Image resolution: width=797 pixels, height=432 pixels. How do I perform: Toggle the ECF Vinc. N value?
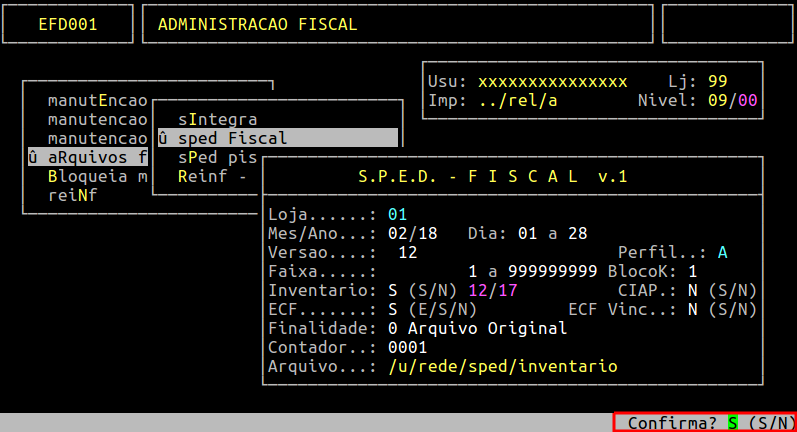click(x=692, y=309)
